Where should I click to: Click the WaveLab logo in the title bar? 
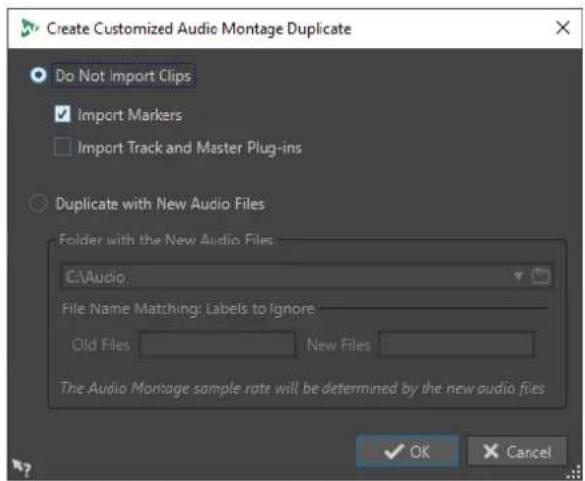(29, 28)
